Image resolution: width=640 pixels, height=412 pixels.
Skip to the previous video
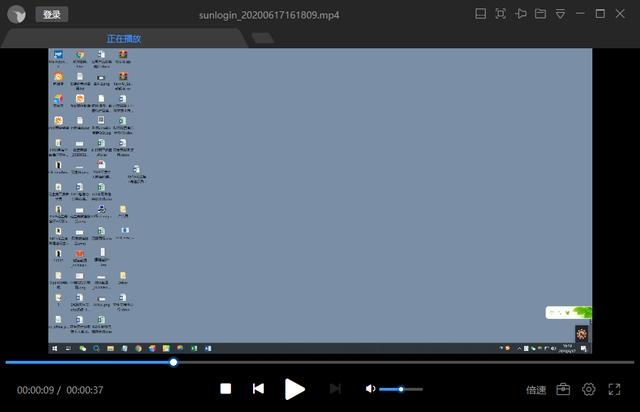(258, 389)
